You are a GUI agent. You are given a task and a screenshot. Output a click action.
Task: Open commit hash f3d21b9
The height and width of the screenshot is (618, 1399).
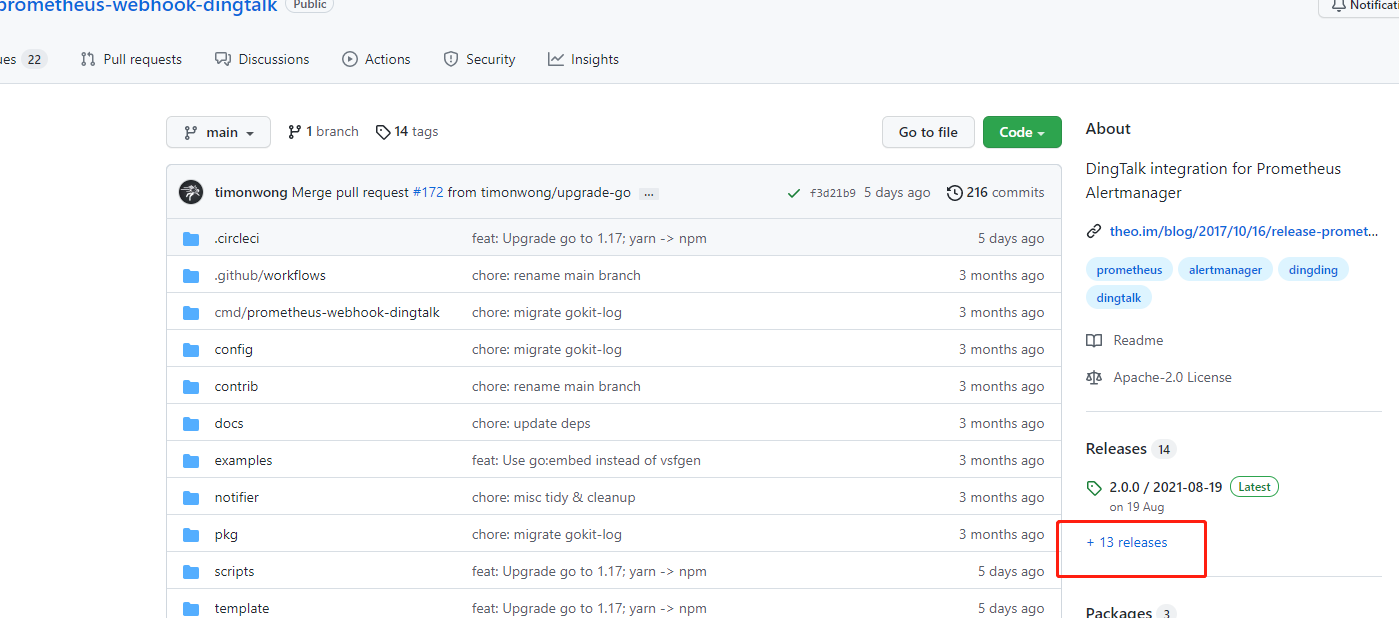833,193
